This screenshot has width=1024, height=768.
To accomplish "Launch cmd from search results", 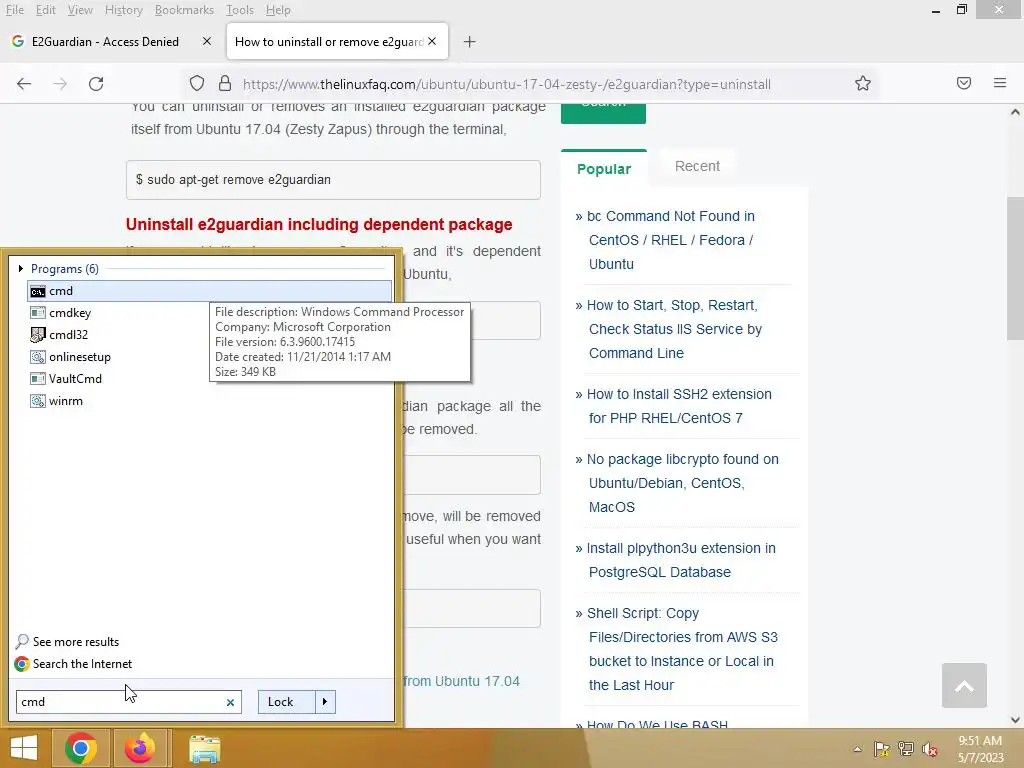I will pyautogui.click(x=210, y=291).
